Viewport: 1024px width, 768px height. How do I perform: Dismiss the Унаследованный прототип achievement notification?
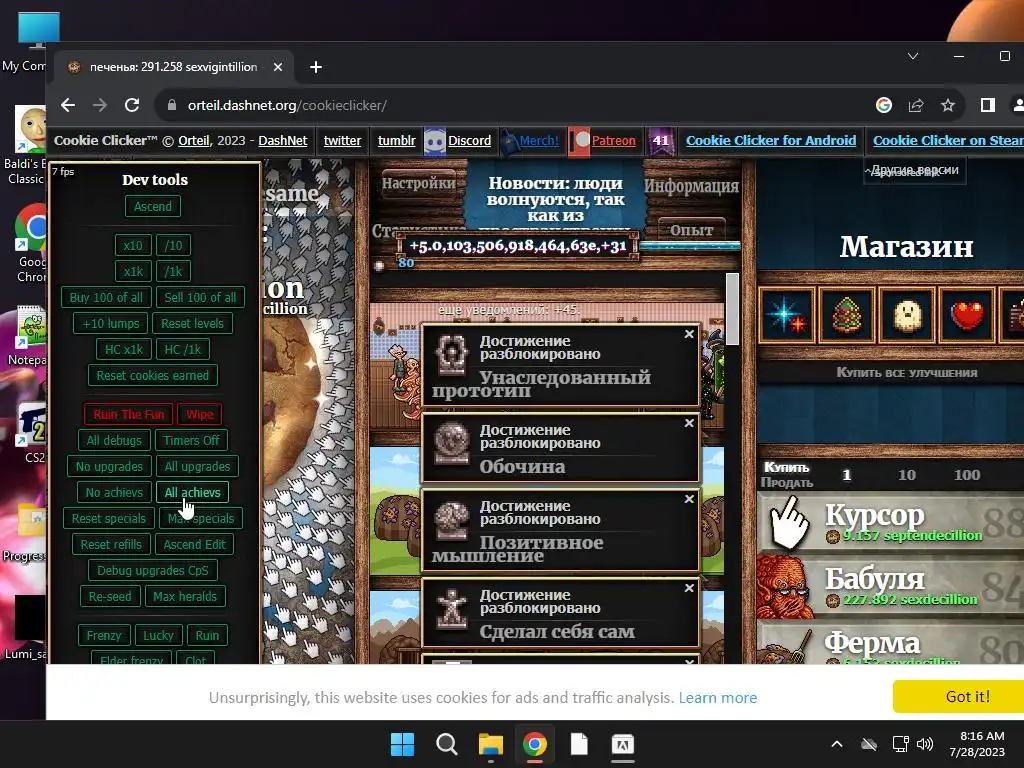coord(689,334)
